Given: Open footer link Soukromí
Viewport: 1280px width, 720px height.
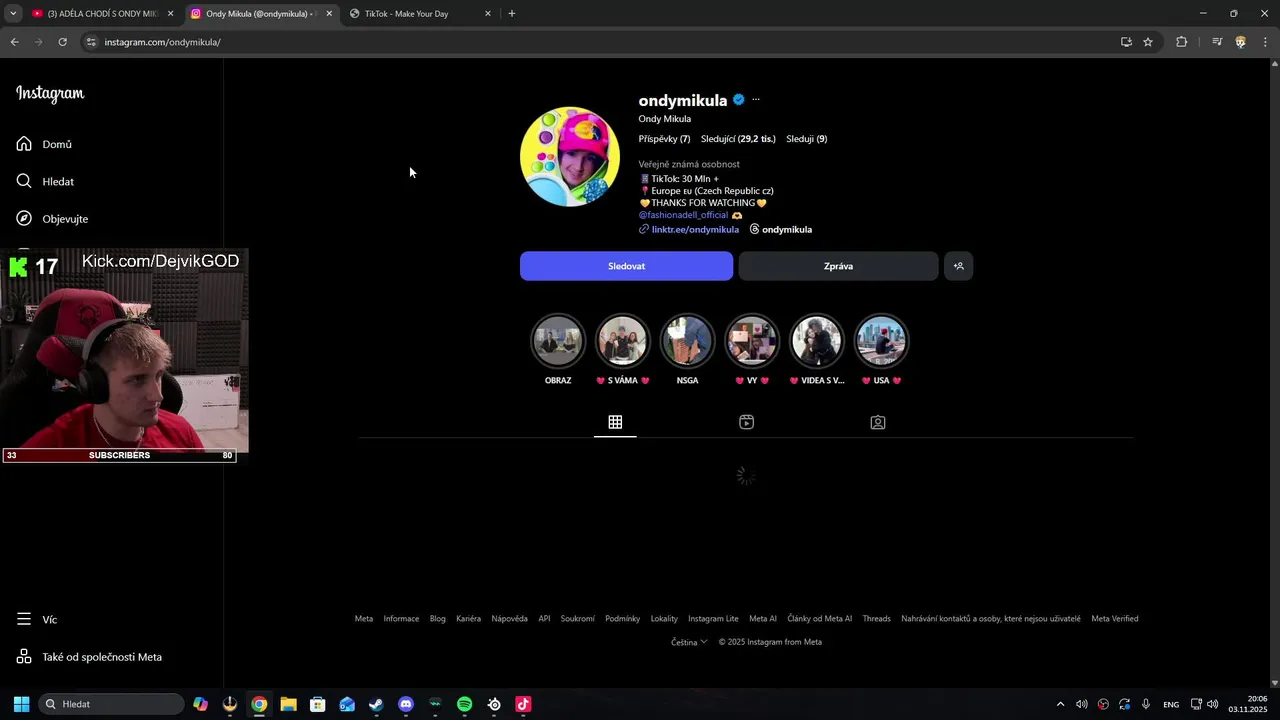Looking at the screenshot, I should [x=577, y=618].
